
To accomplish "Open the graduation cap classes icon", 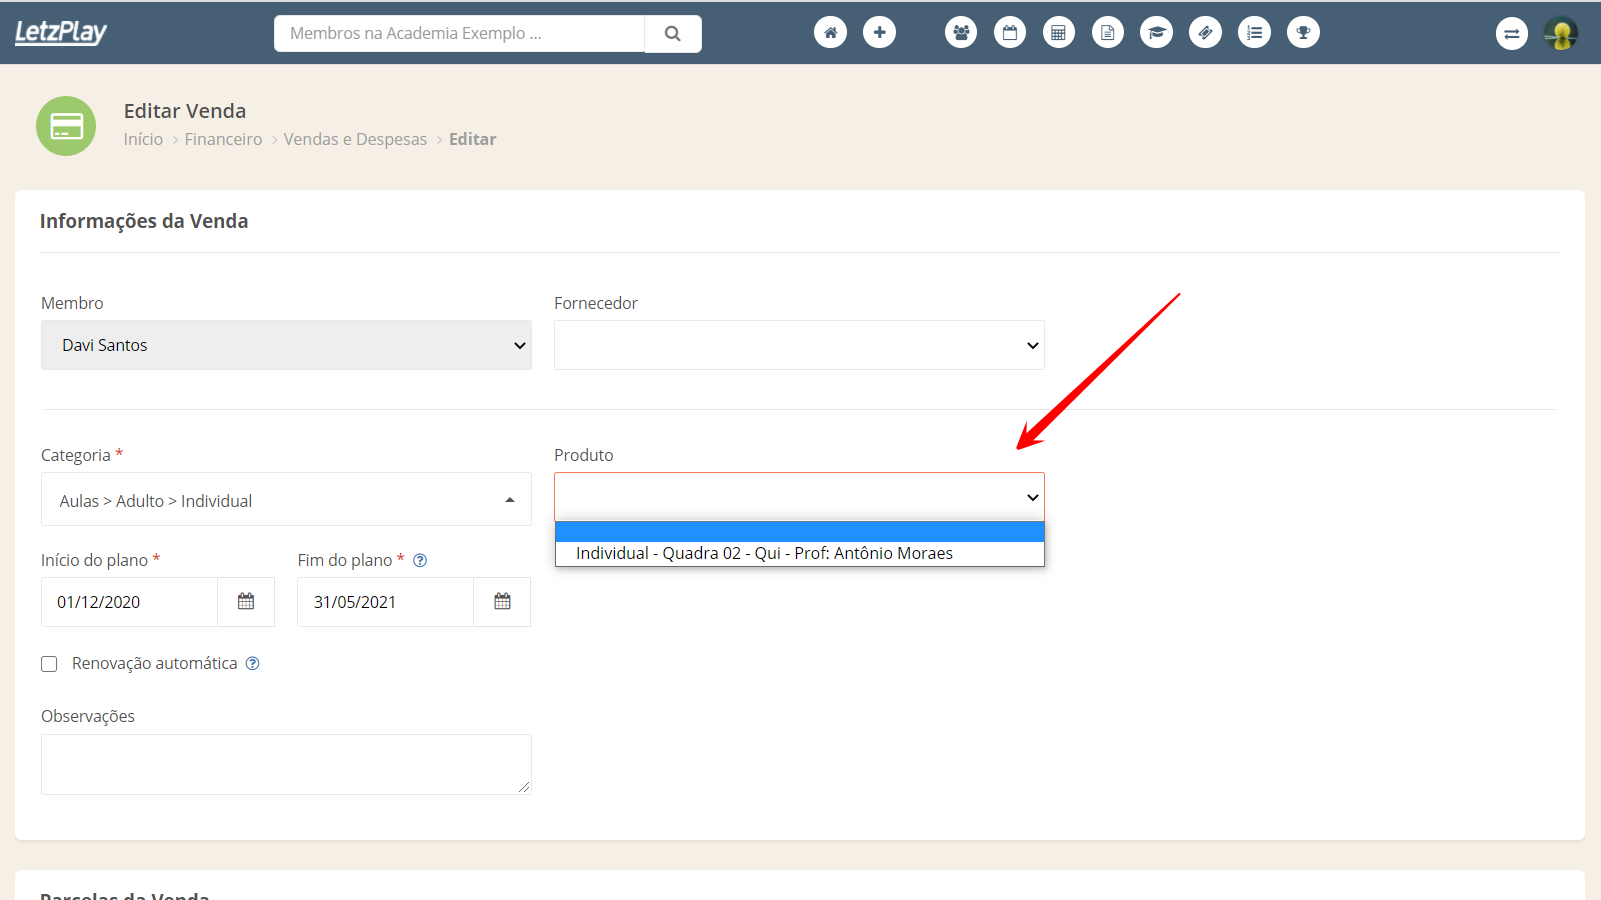I will pos(1156,33).
